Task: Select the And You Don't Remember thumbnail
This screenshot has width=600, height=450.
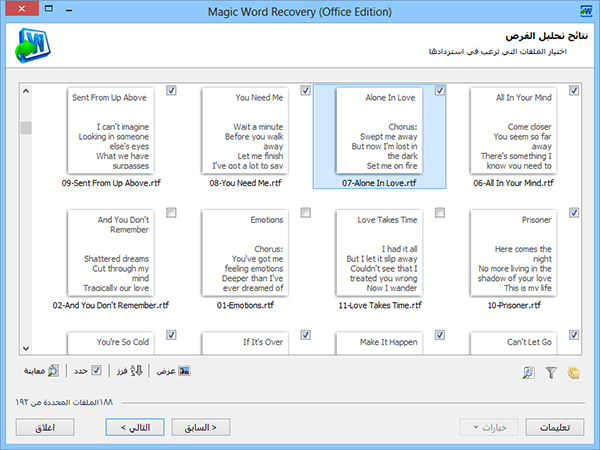Action: click(111, 253)
